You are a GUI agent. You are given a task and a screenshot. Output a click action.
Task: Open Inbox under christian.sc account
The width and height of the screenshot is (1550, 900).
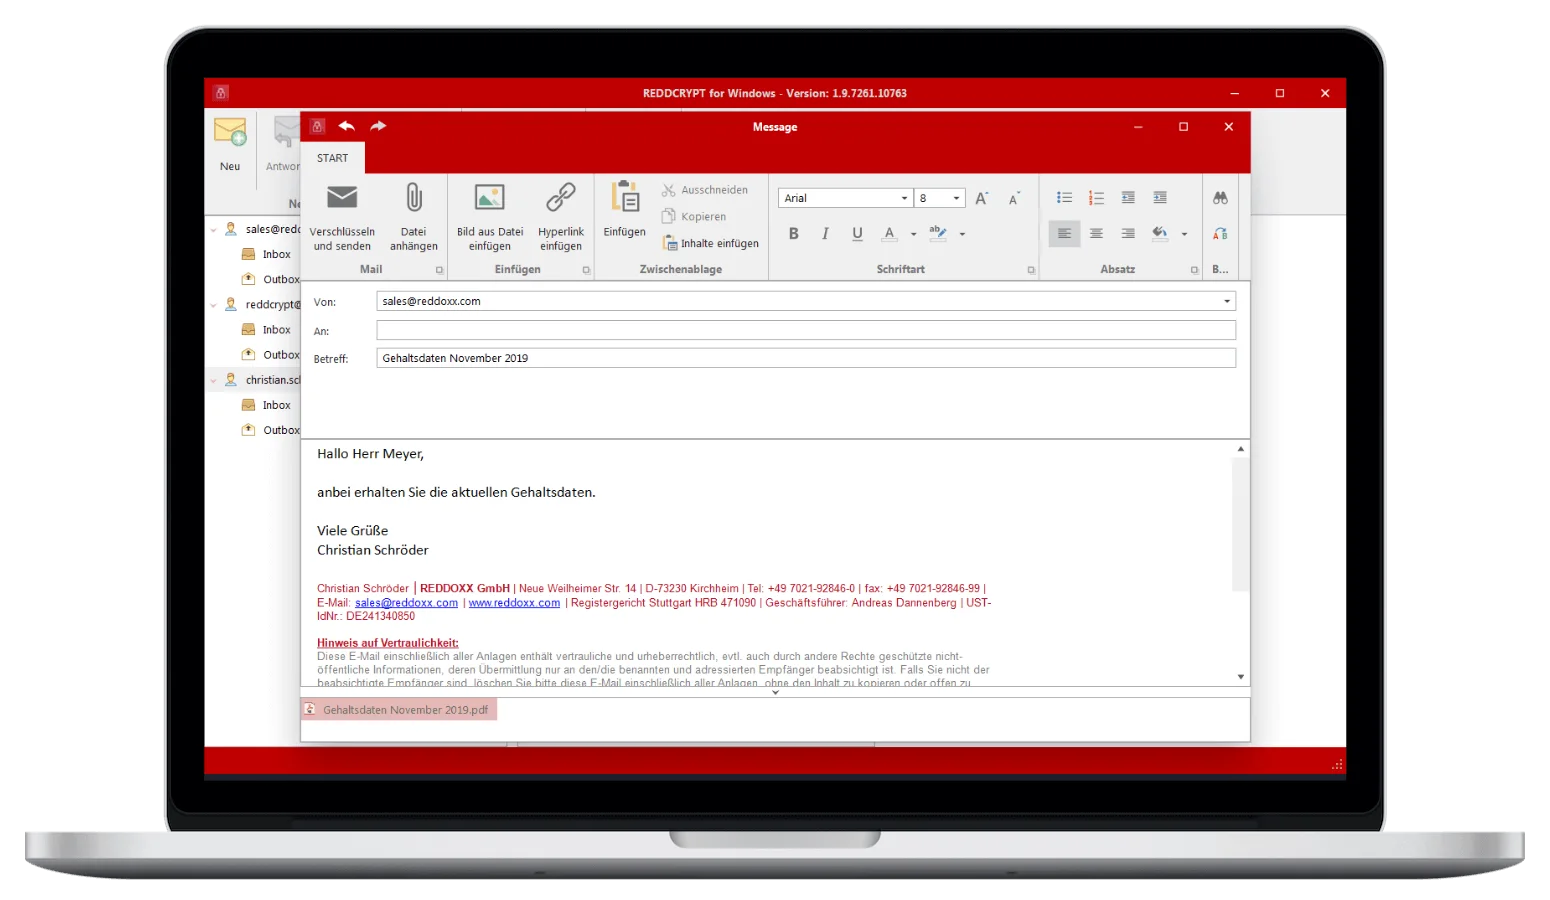tap(267, 405)
